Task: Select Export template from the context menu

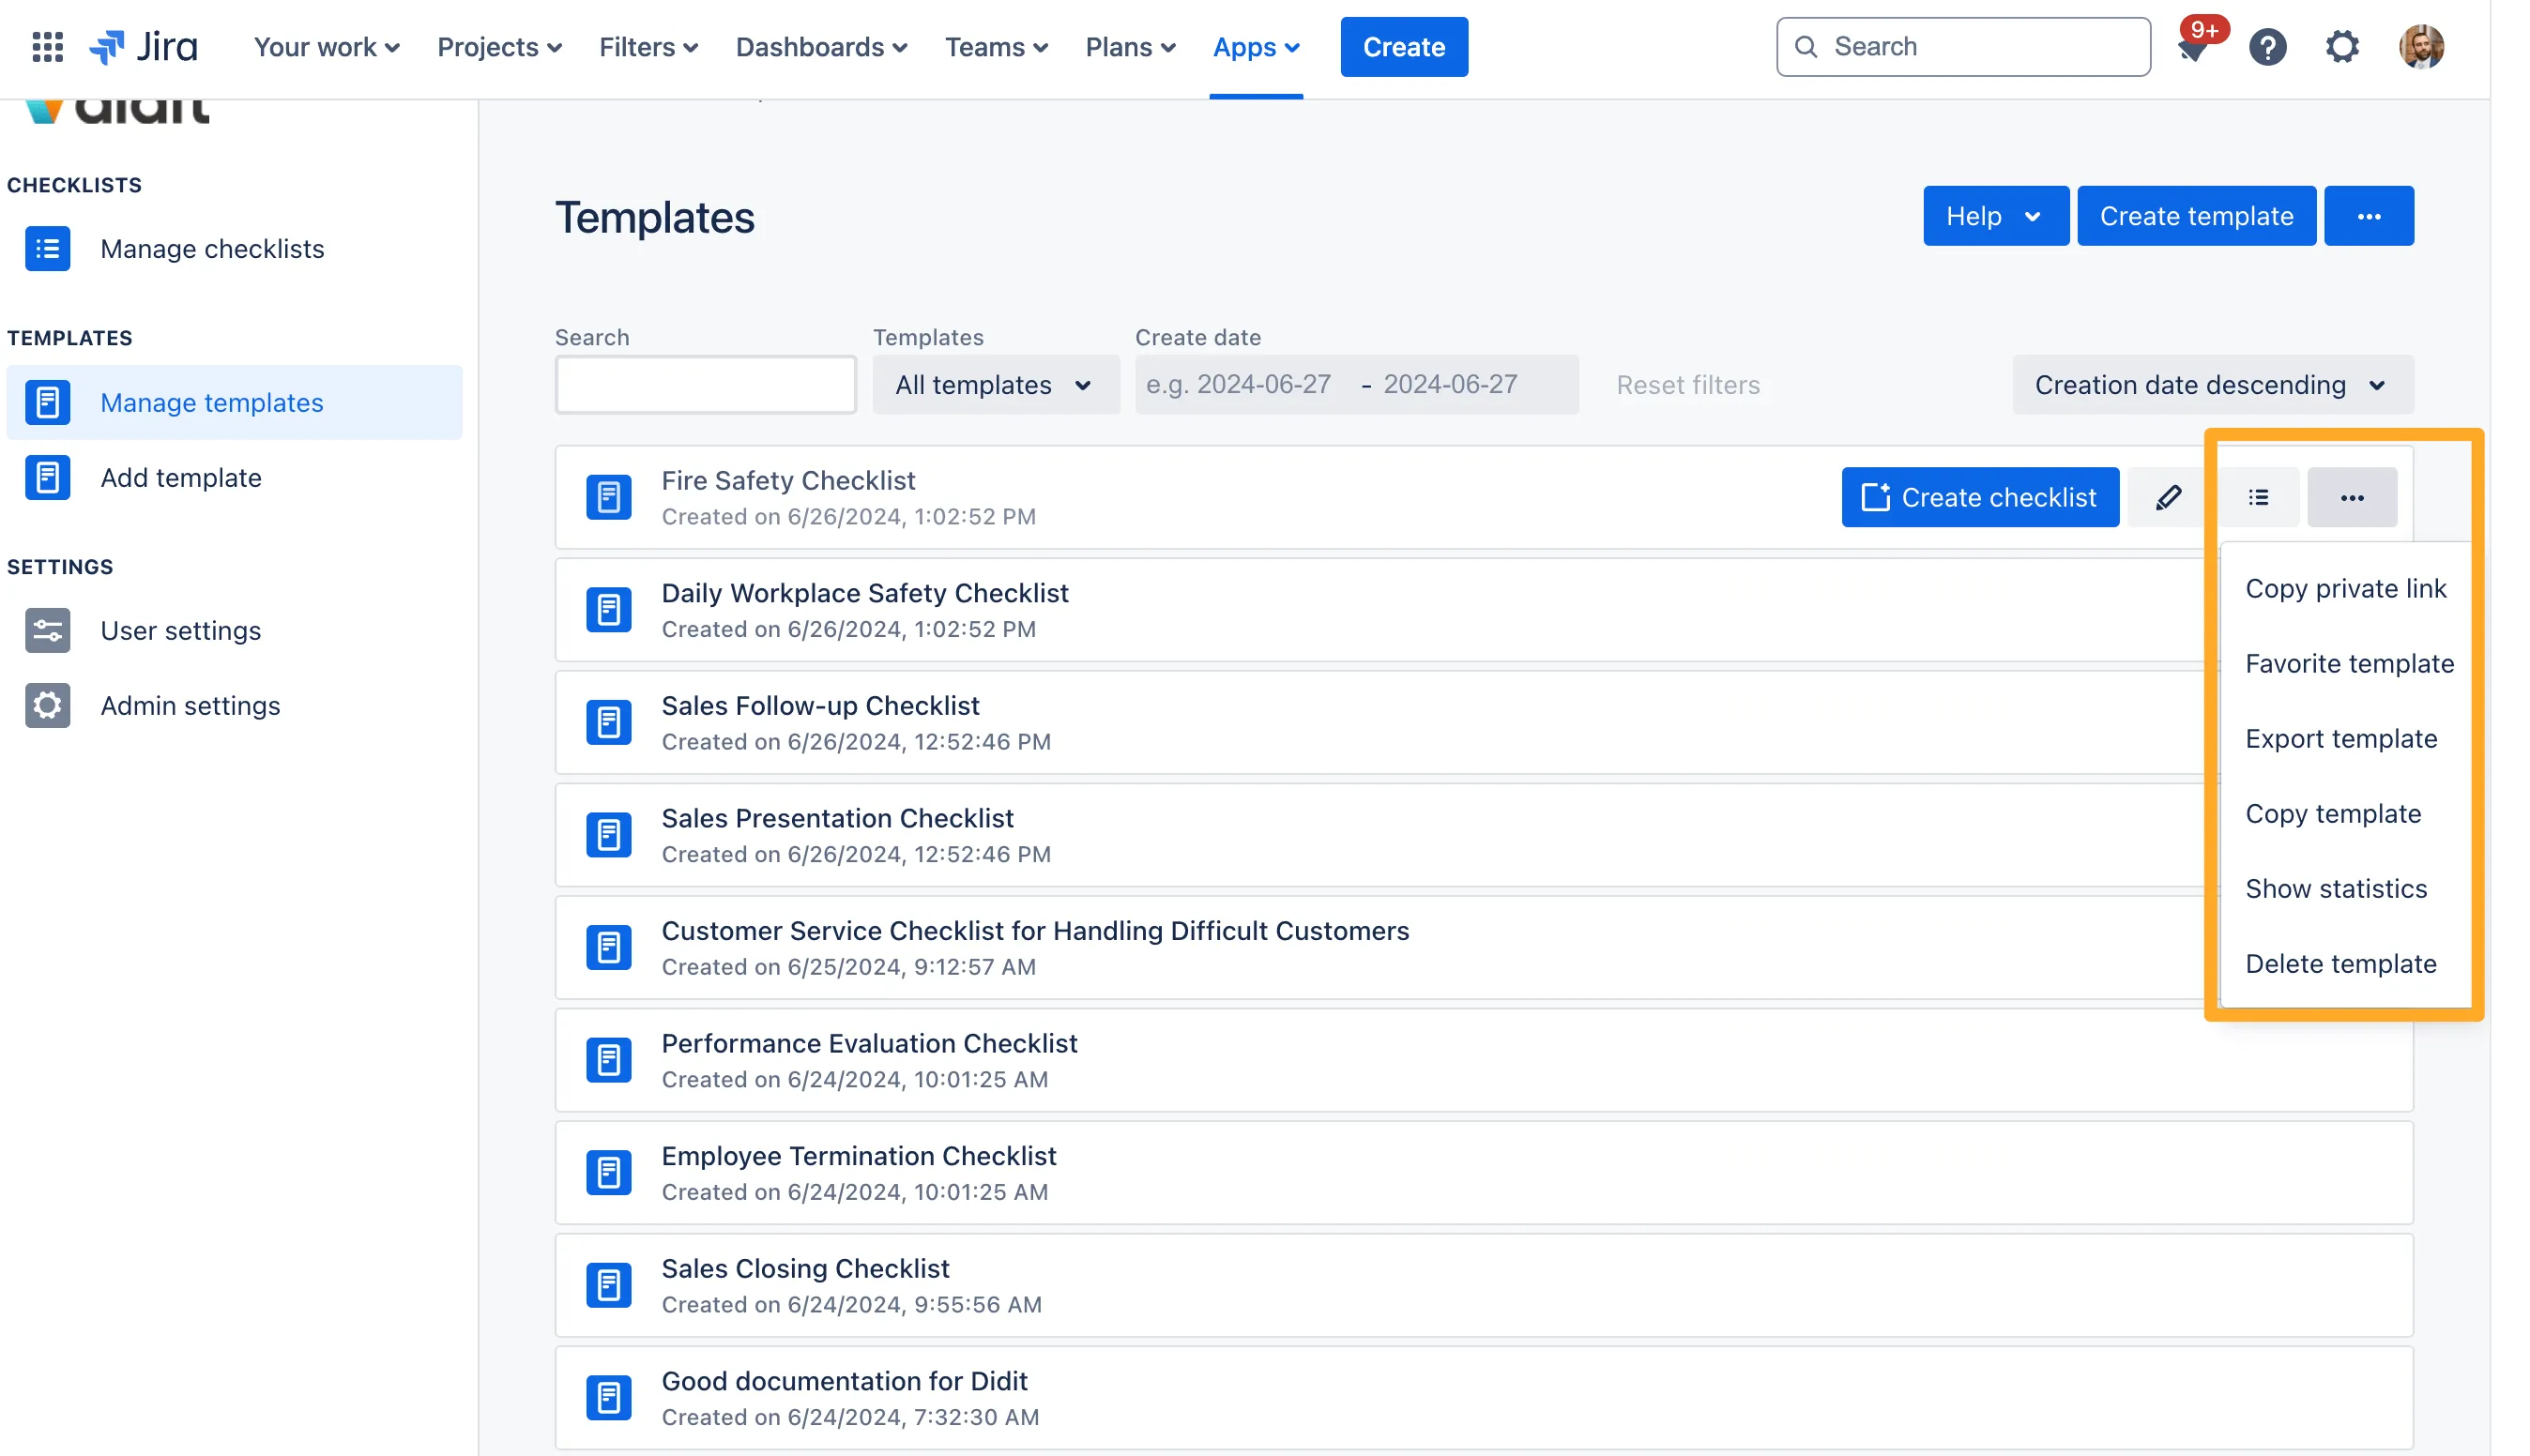Action: coord(2340,739)
